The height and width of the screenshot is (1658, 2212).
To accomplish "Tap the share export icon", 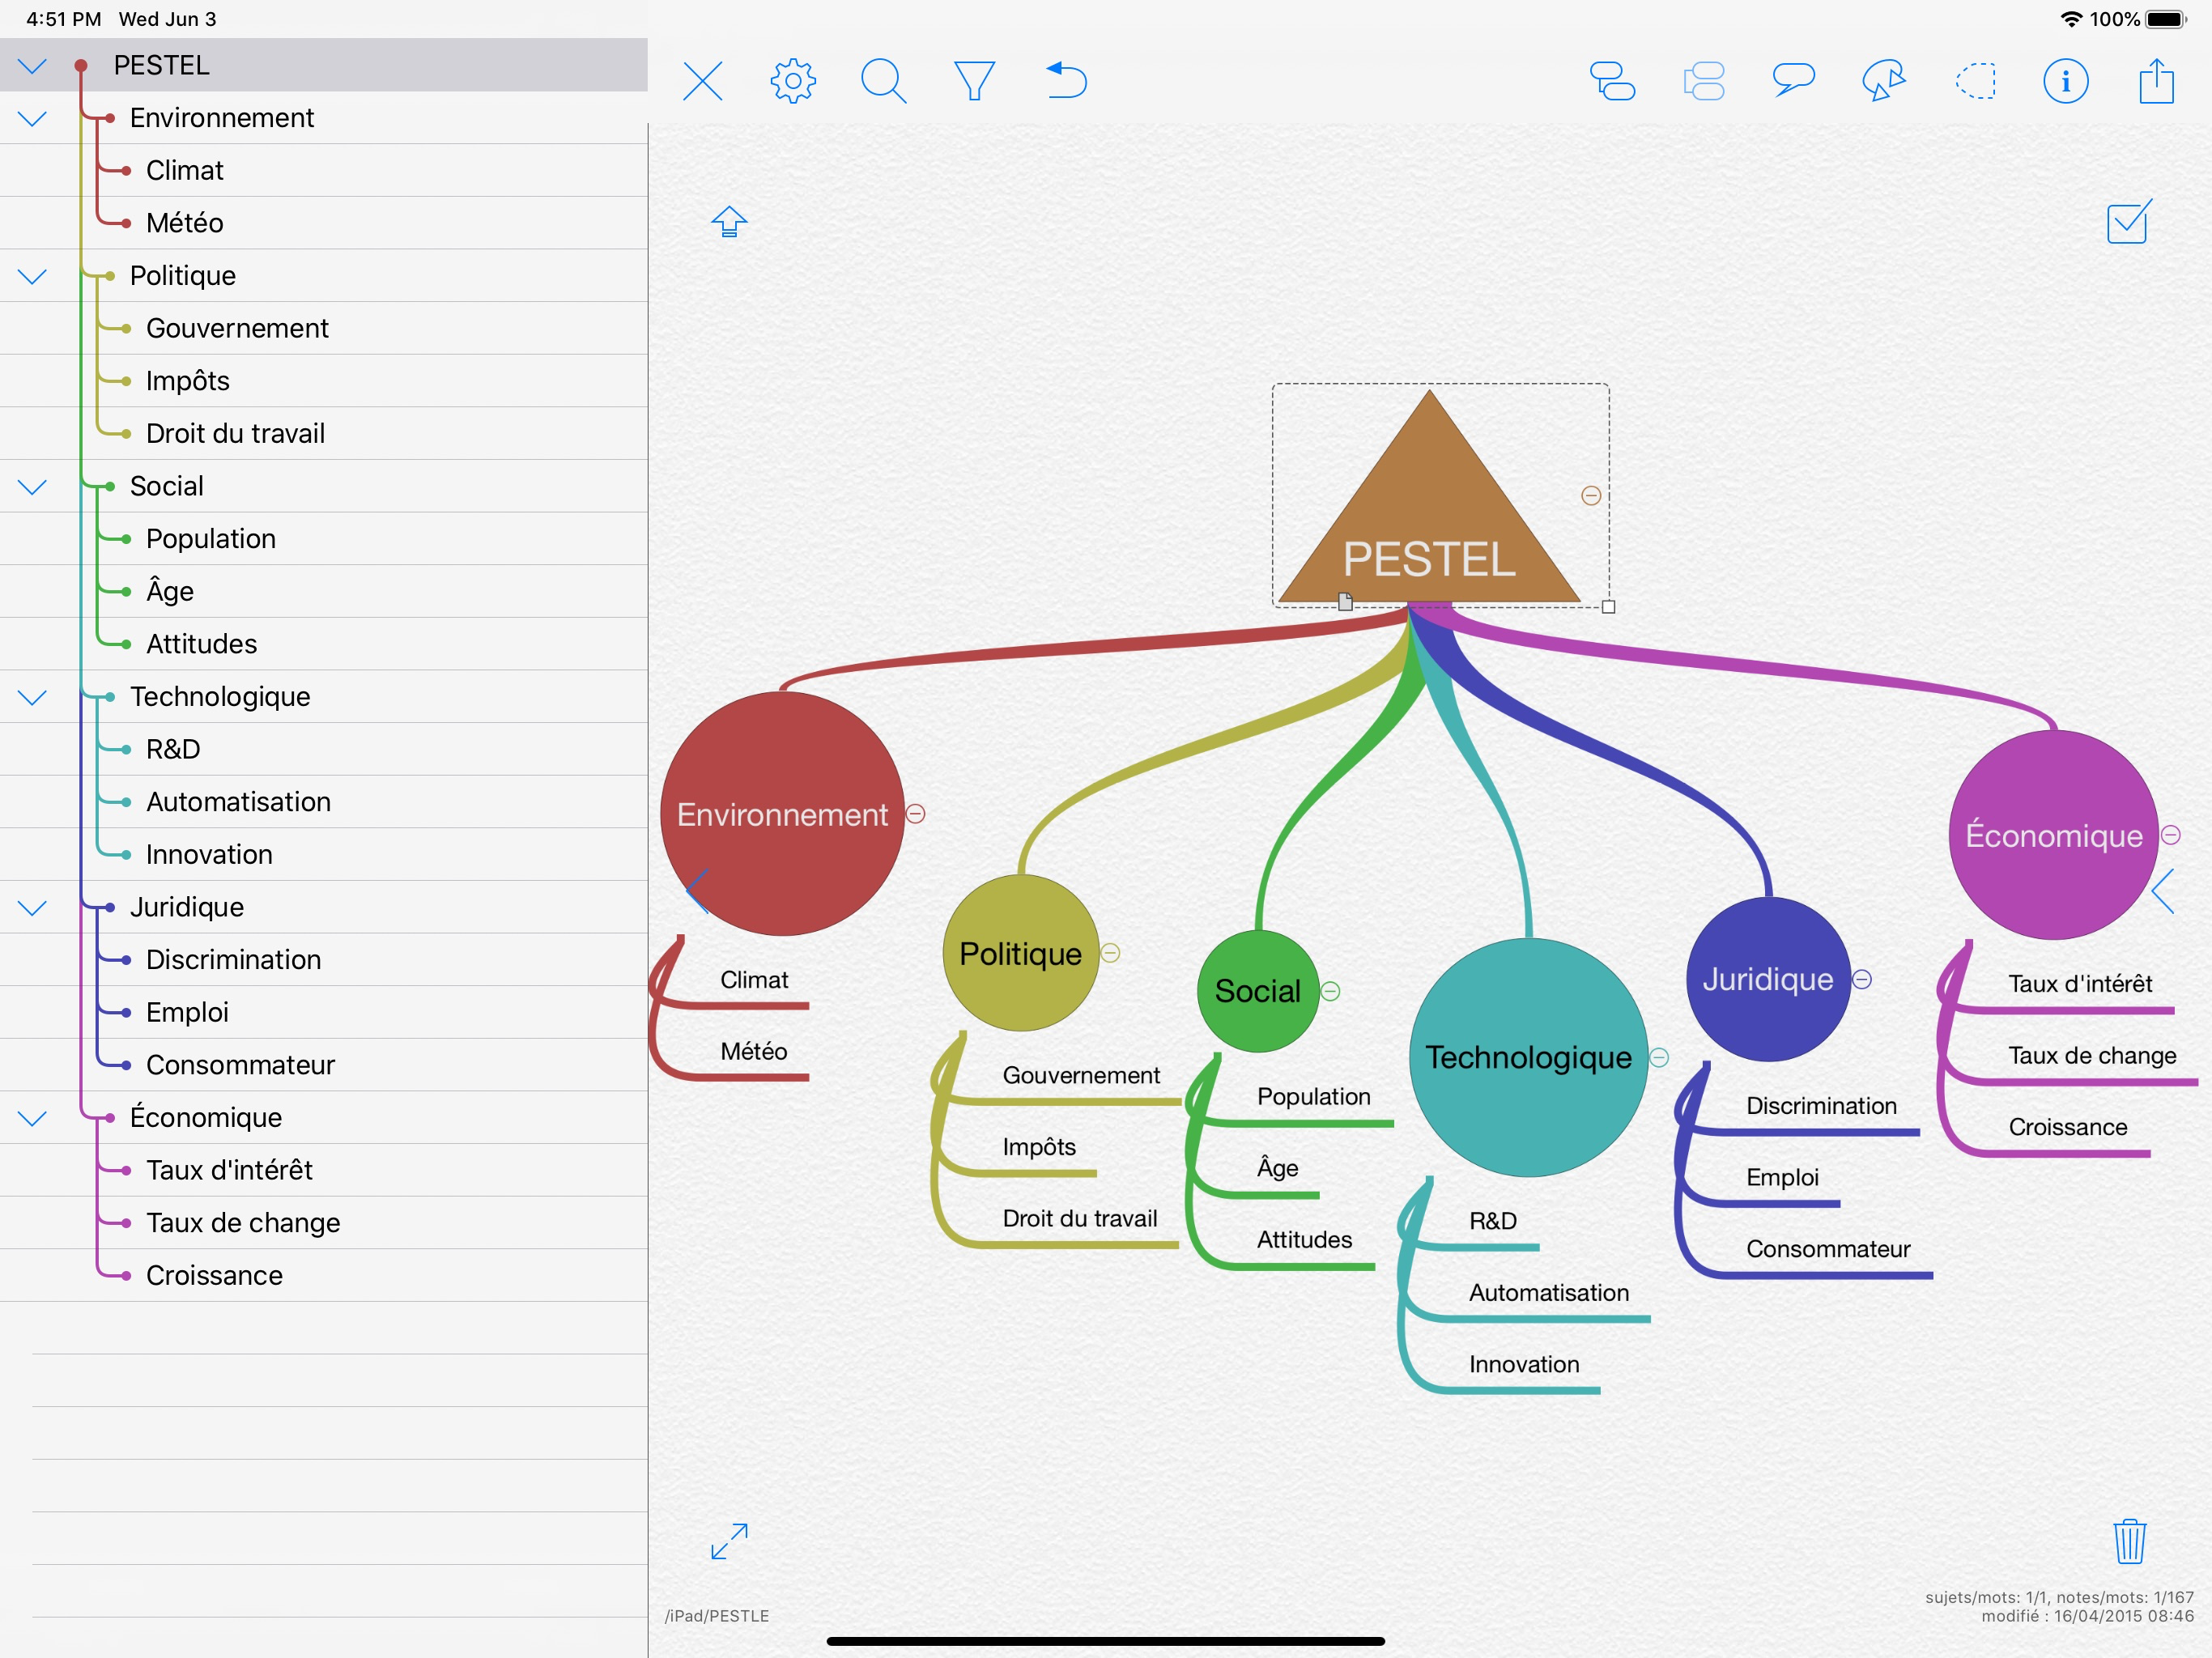I will [x=2156, y=81].
